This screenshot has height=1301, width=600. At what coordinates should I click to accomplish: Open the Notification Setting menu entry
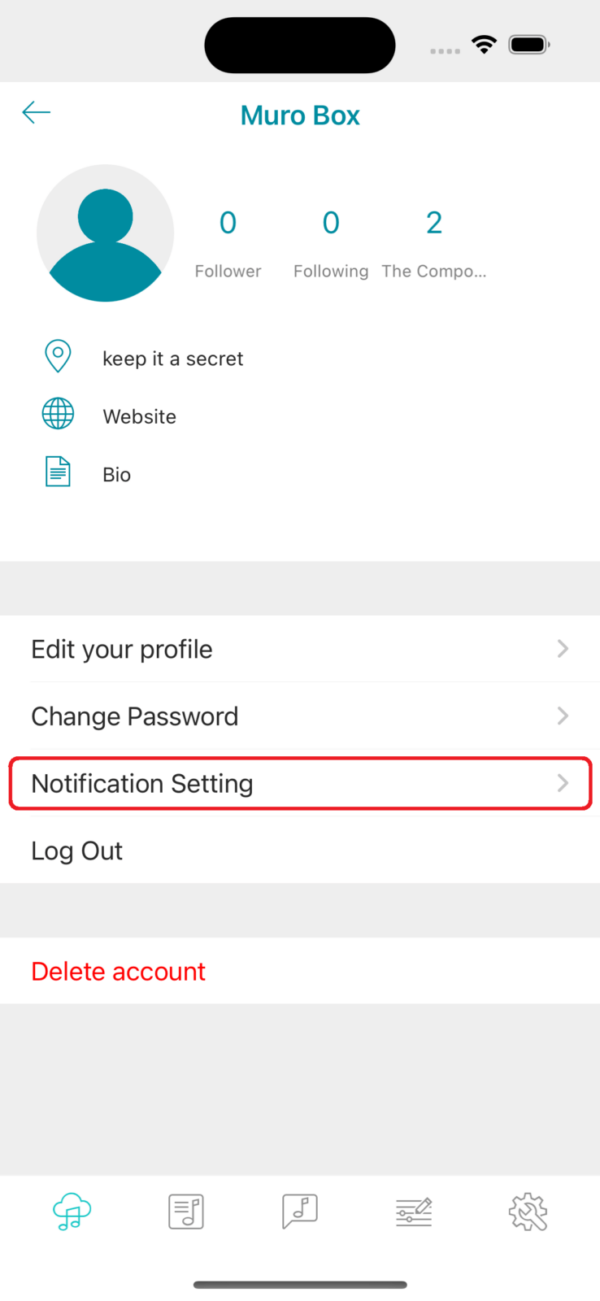point(142,783)
